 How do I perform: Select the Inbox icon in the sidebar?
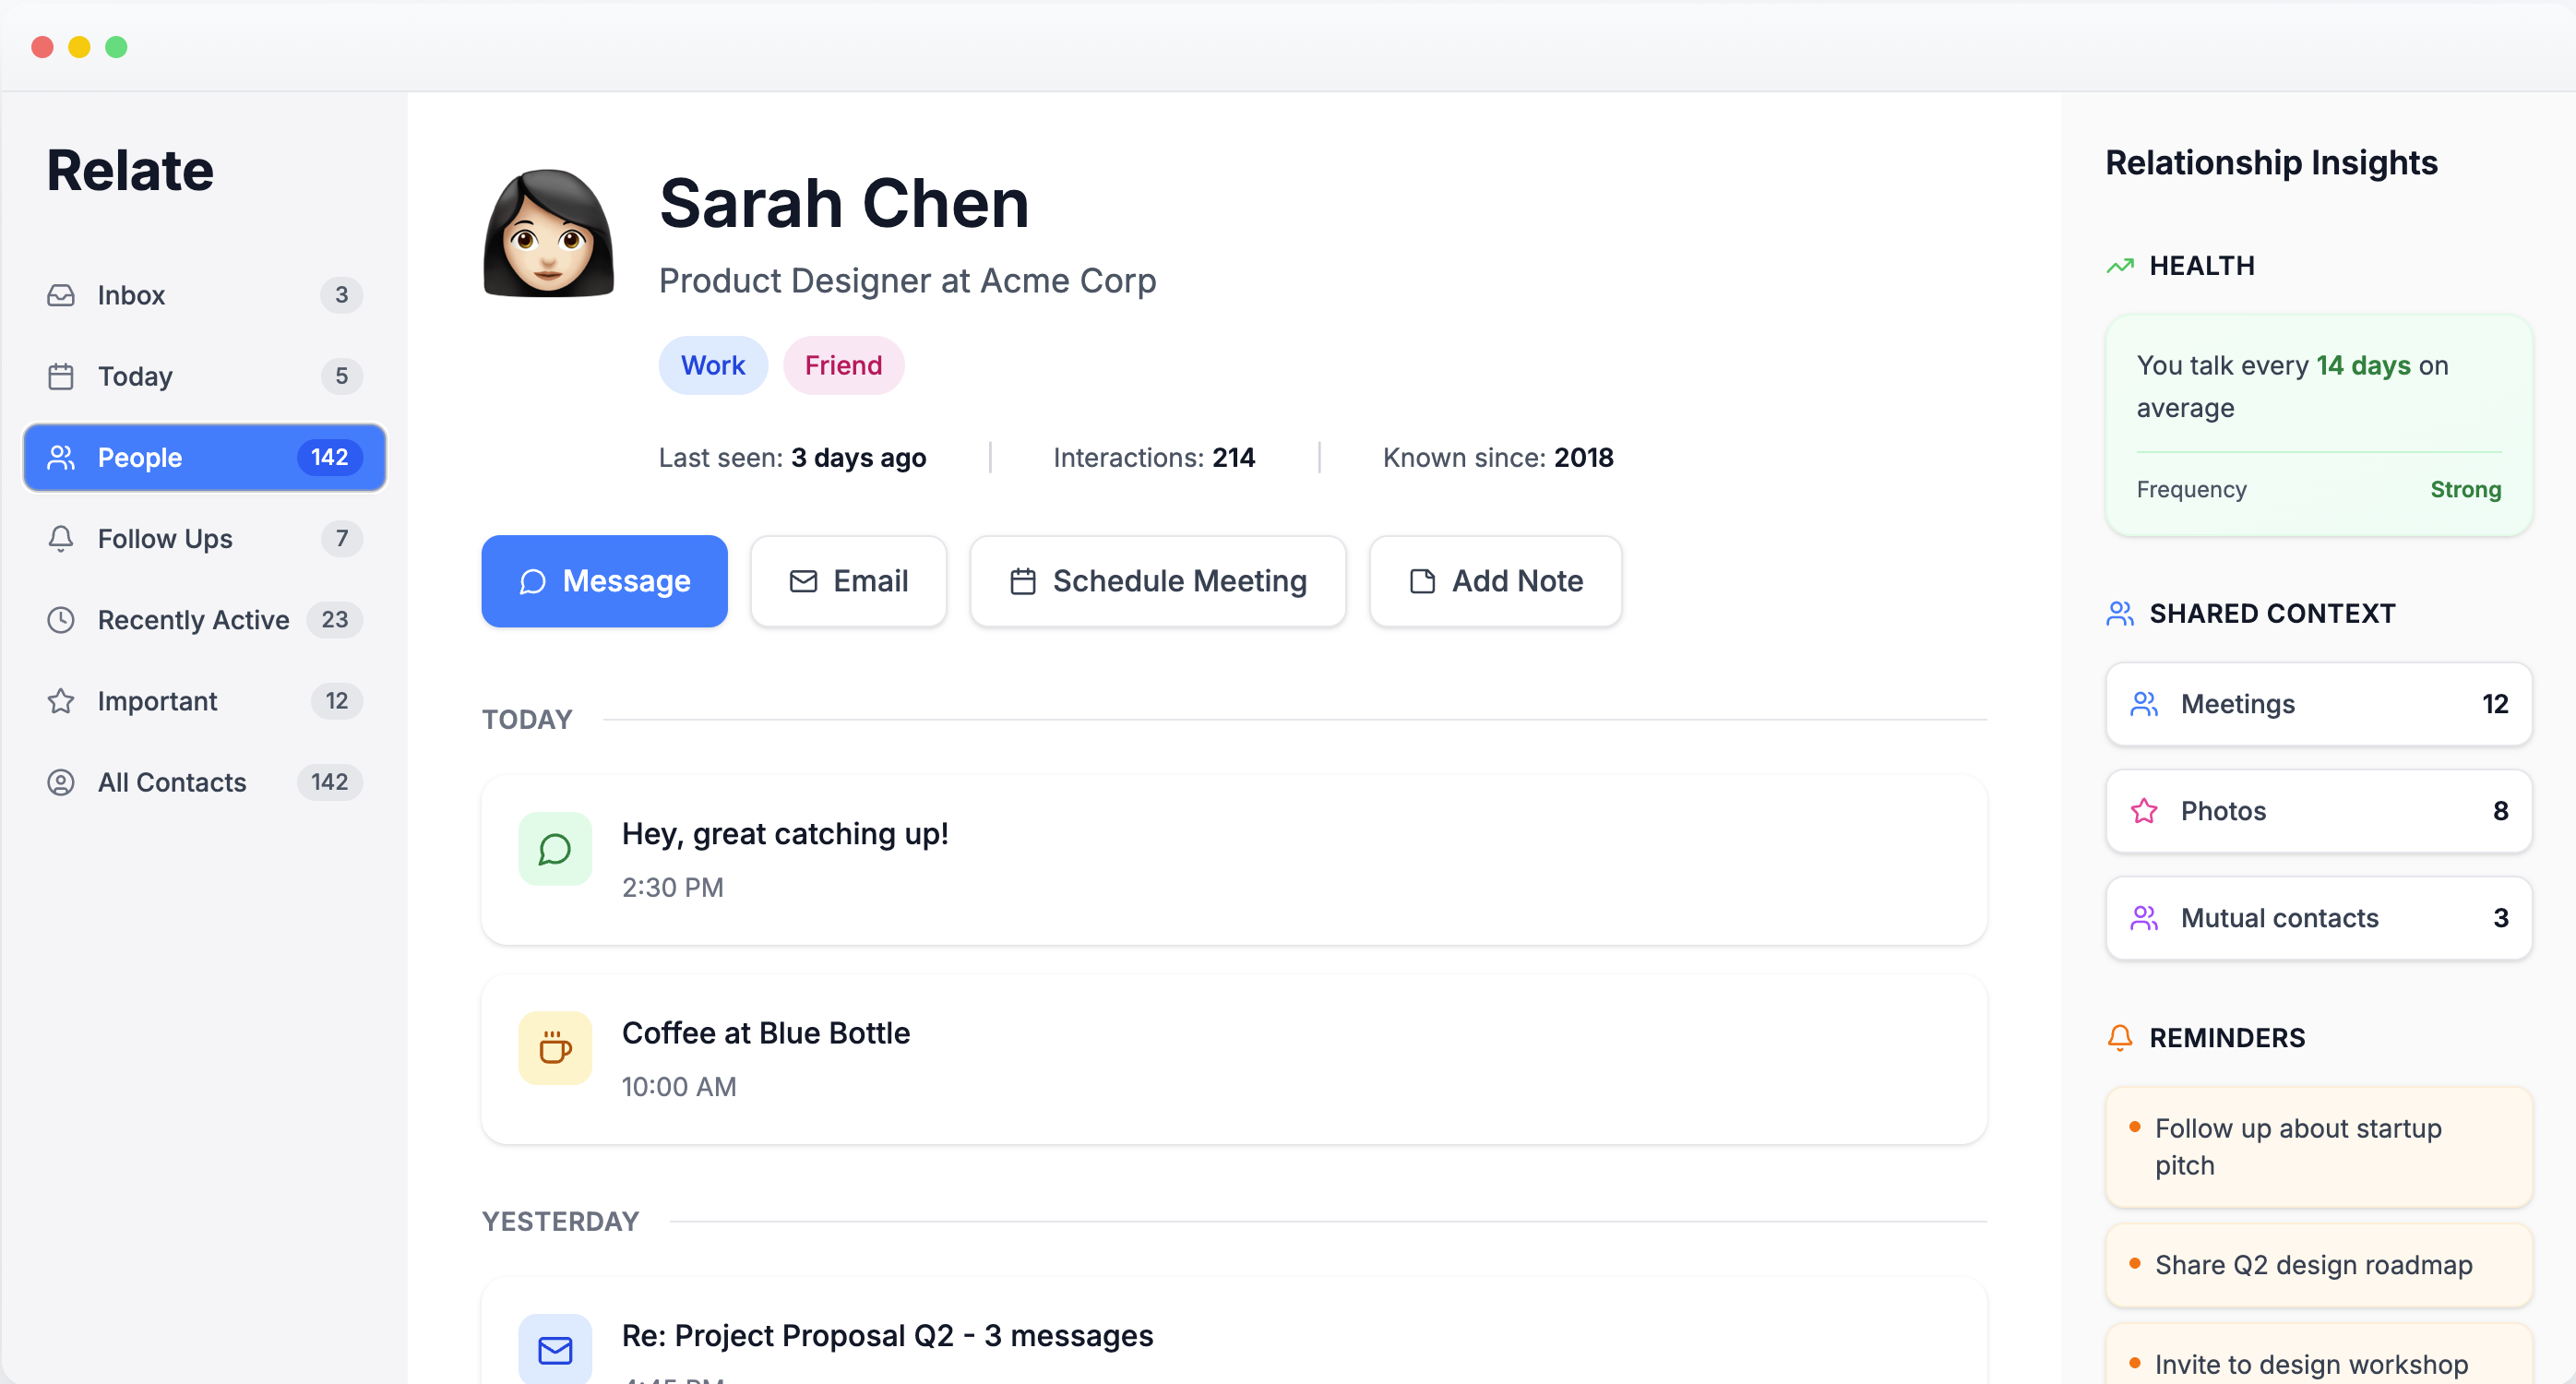click(x=61, y=295)
